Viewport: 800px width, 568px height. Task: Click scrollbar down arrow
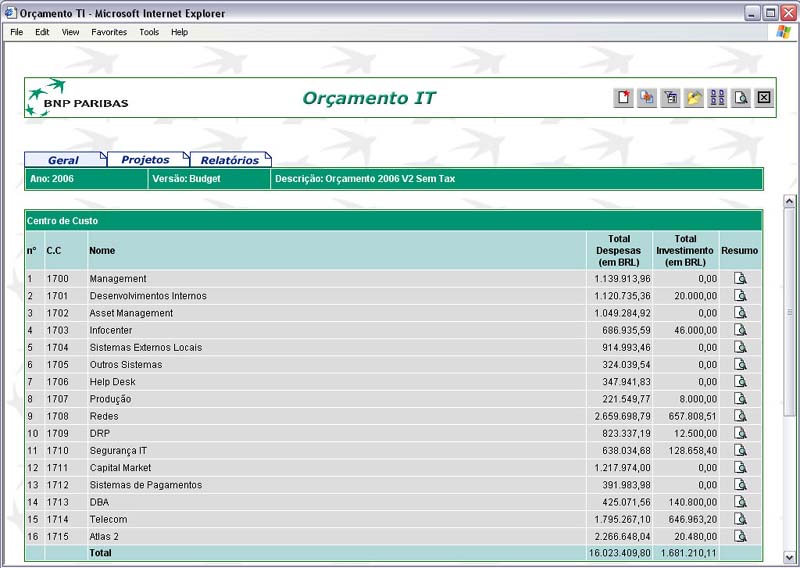(x=789, y=557)
